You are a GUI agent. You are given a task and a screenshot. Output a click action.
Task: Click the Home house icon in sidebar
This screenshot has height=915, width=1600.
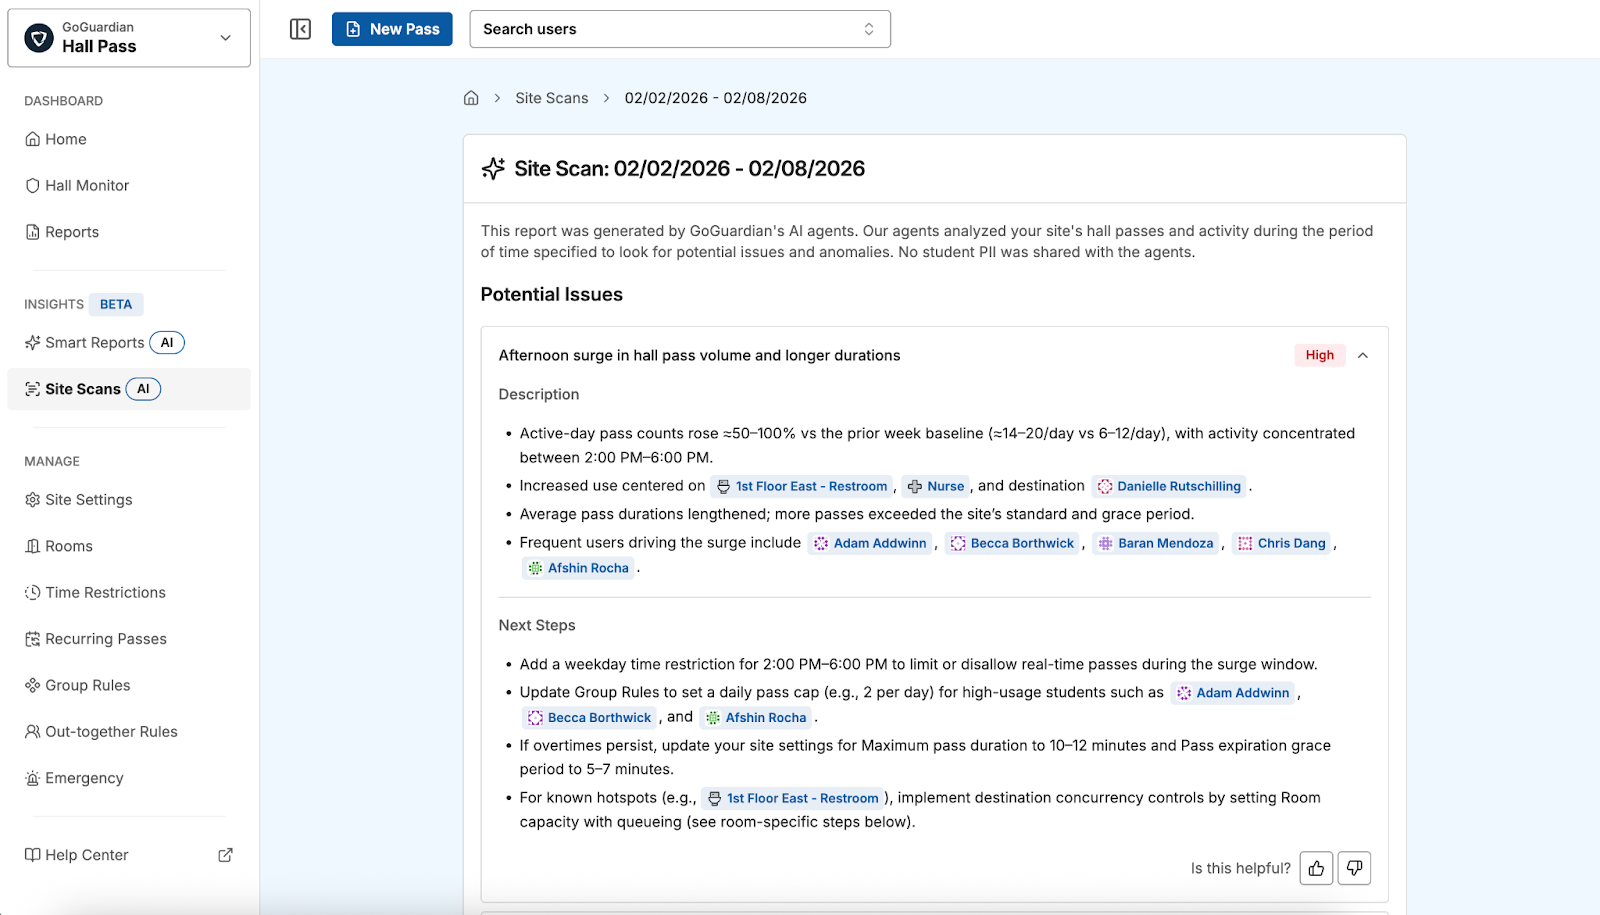tap(33, 139)
